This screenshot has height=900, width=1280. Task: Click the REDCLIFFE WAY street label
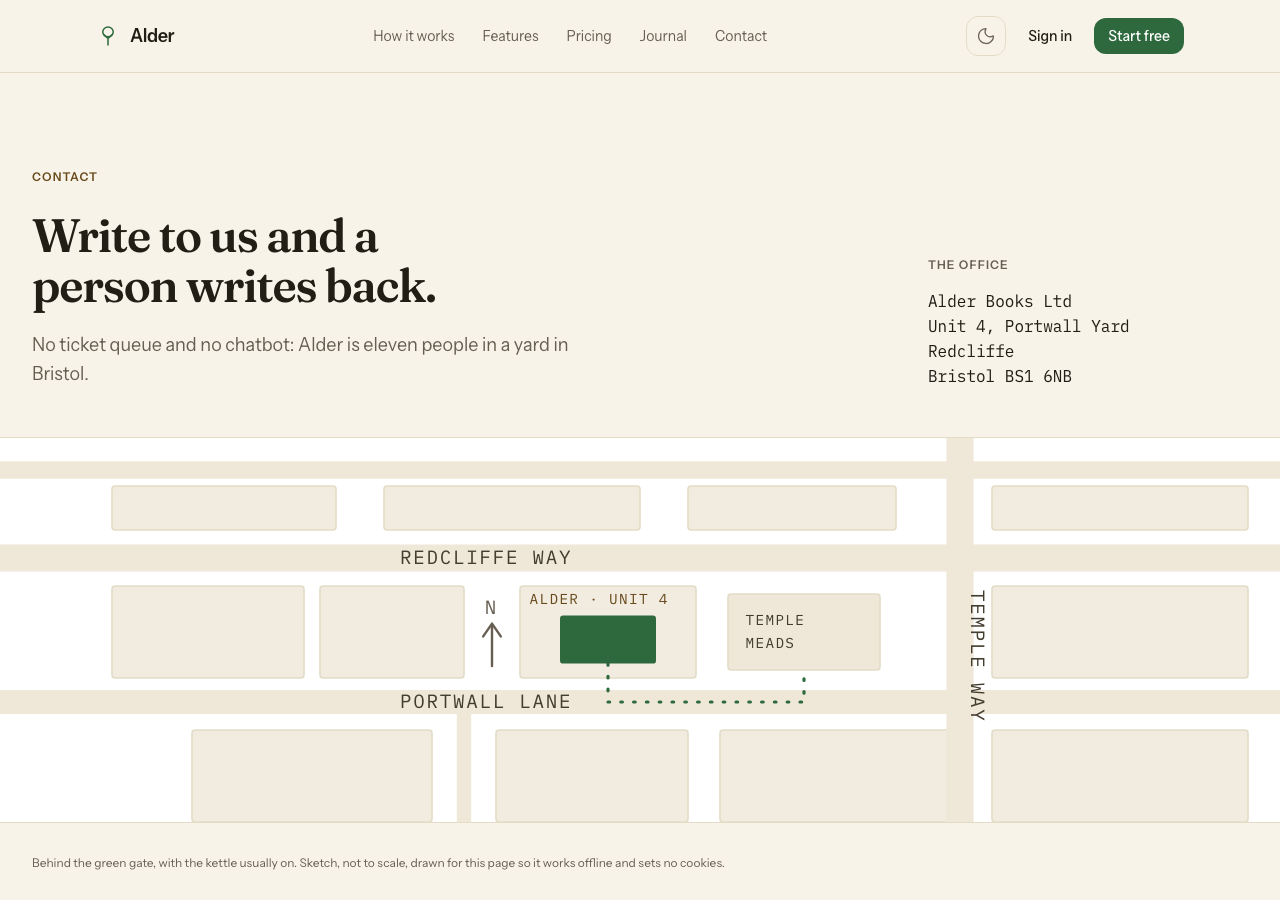coord(486,558)
